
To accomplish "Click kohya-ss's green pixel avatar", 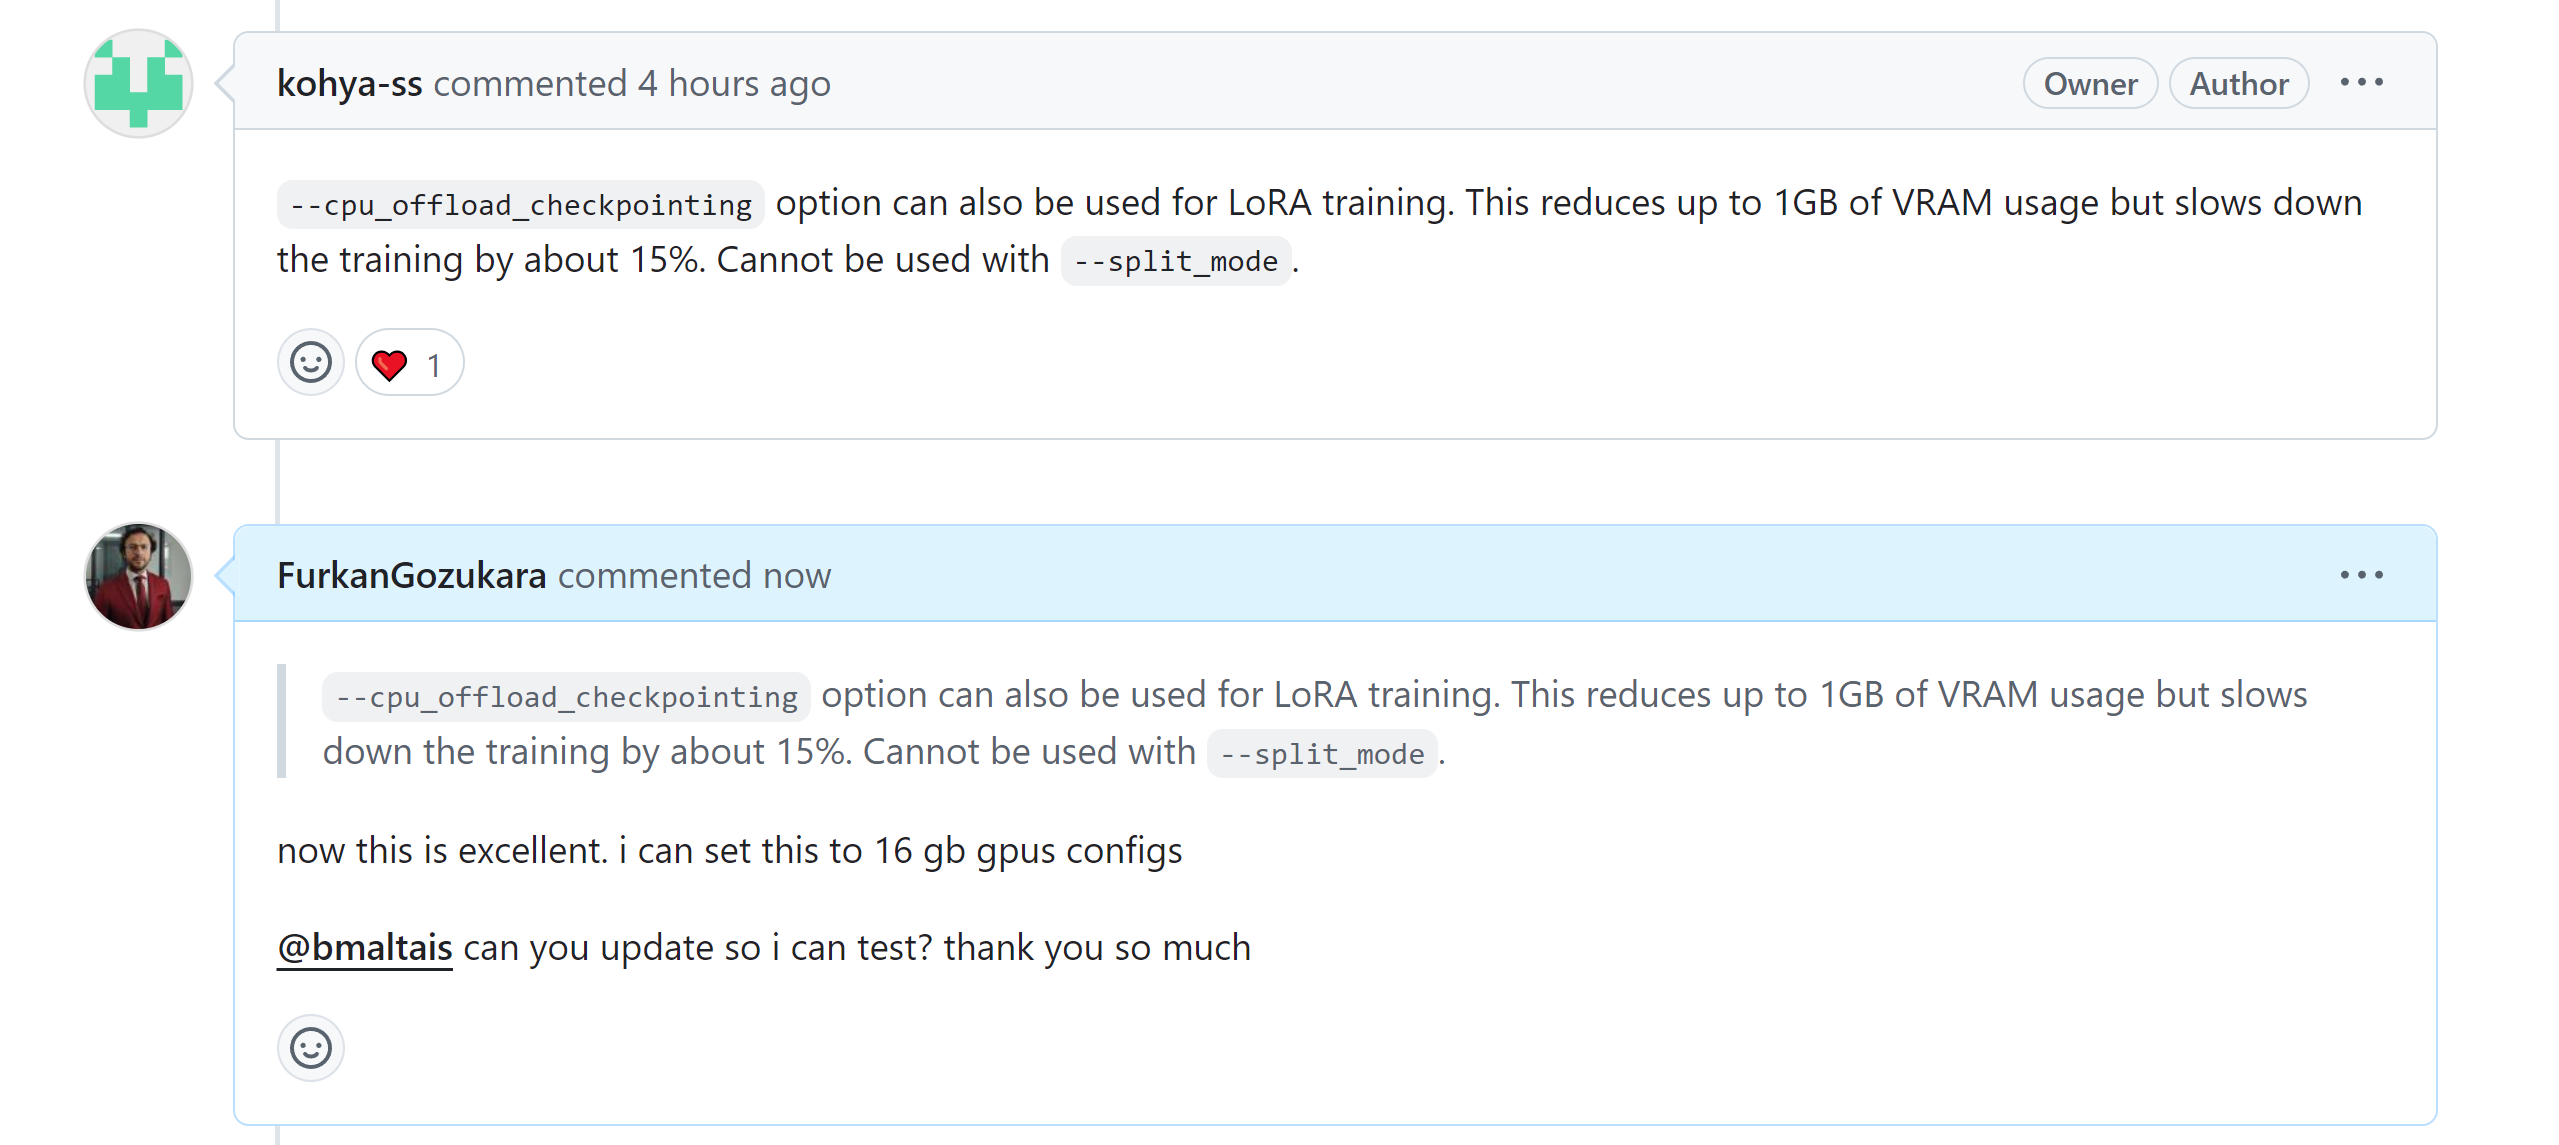I will point(138,84).
